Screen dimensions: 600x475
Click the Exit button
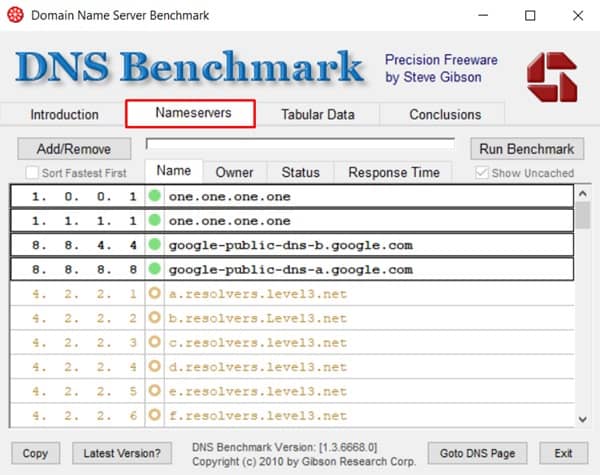(563, 453)
